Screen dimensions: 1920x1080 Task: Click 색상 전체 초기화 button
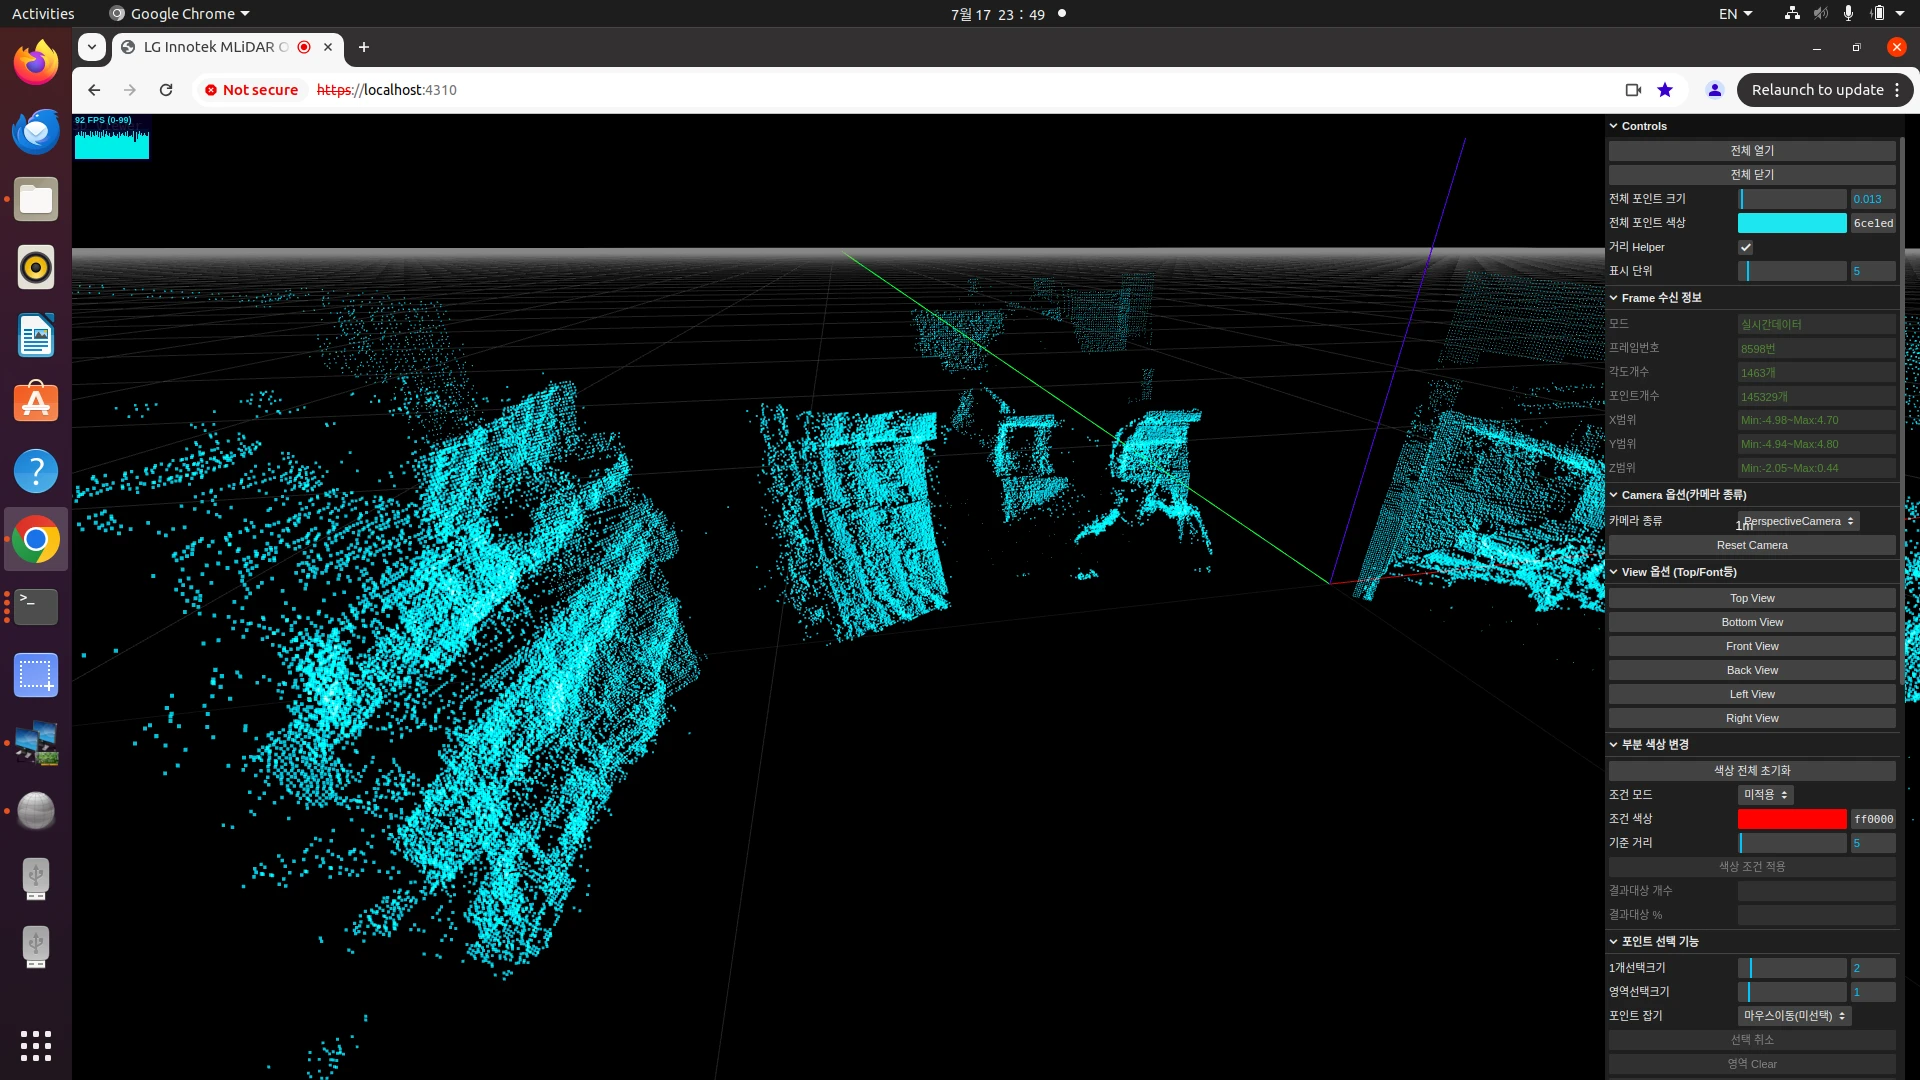(1752, 771)
